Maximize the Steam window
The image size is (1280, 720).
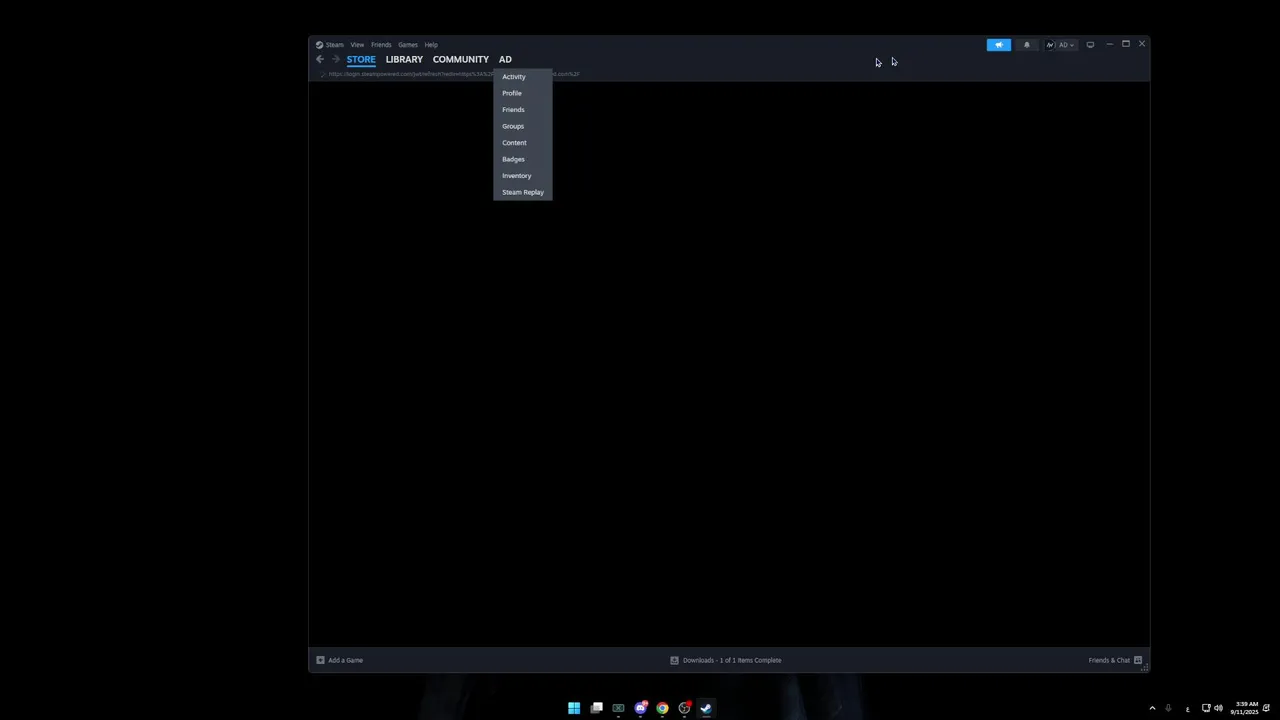[x=1126, y=44]
